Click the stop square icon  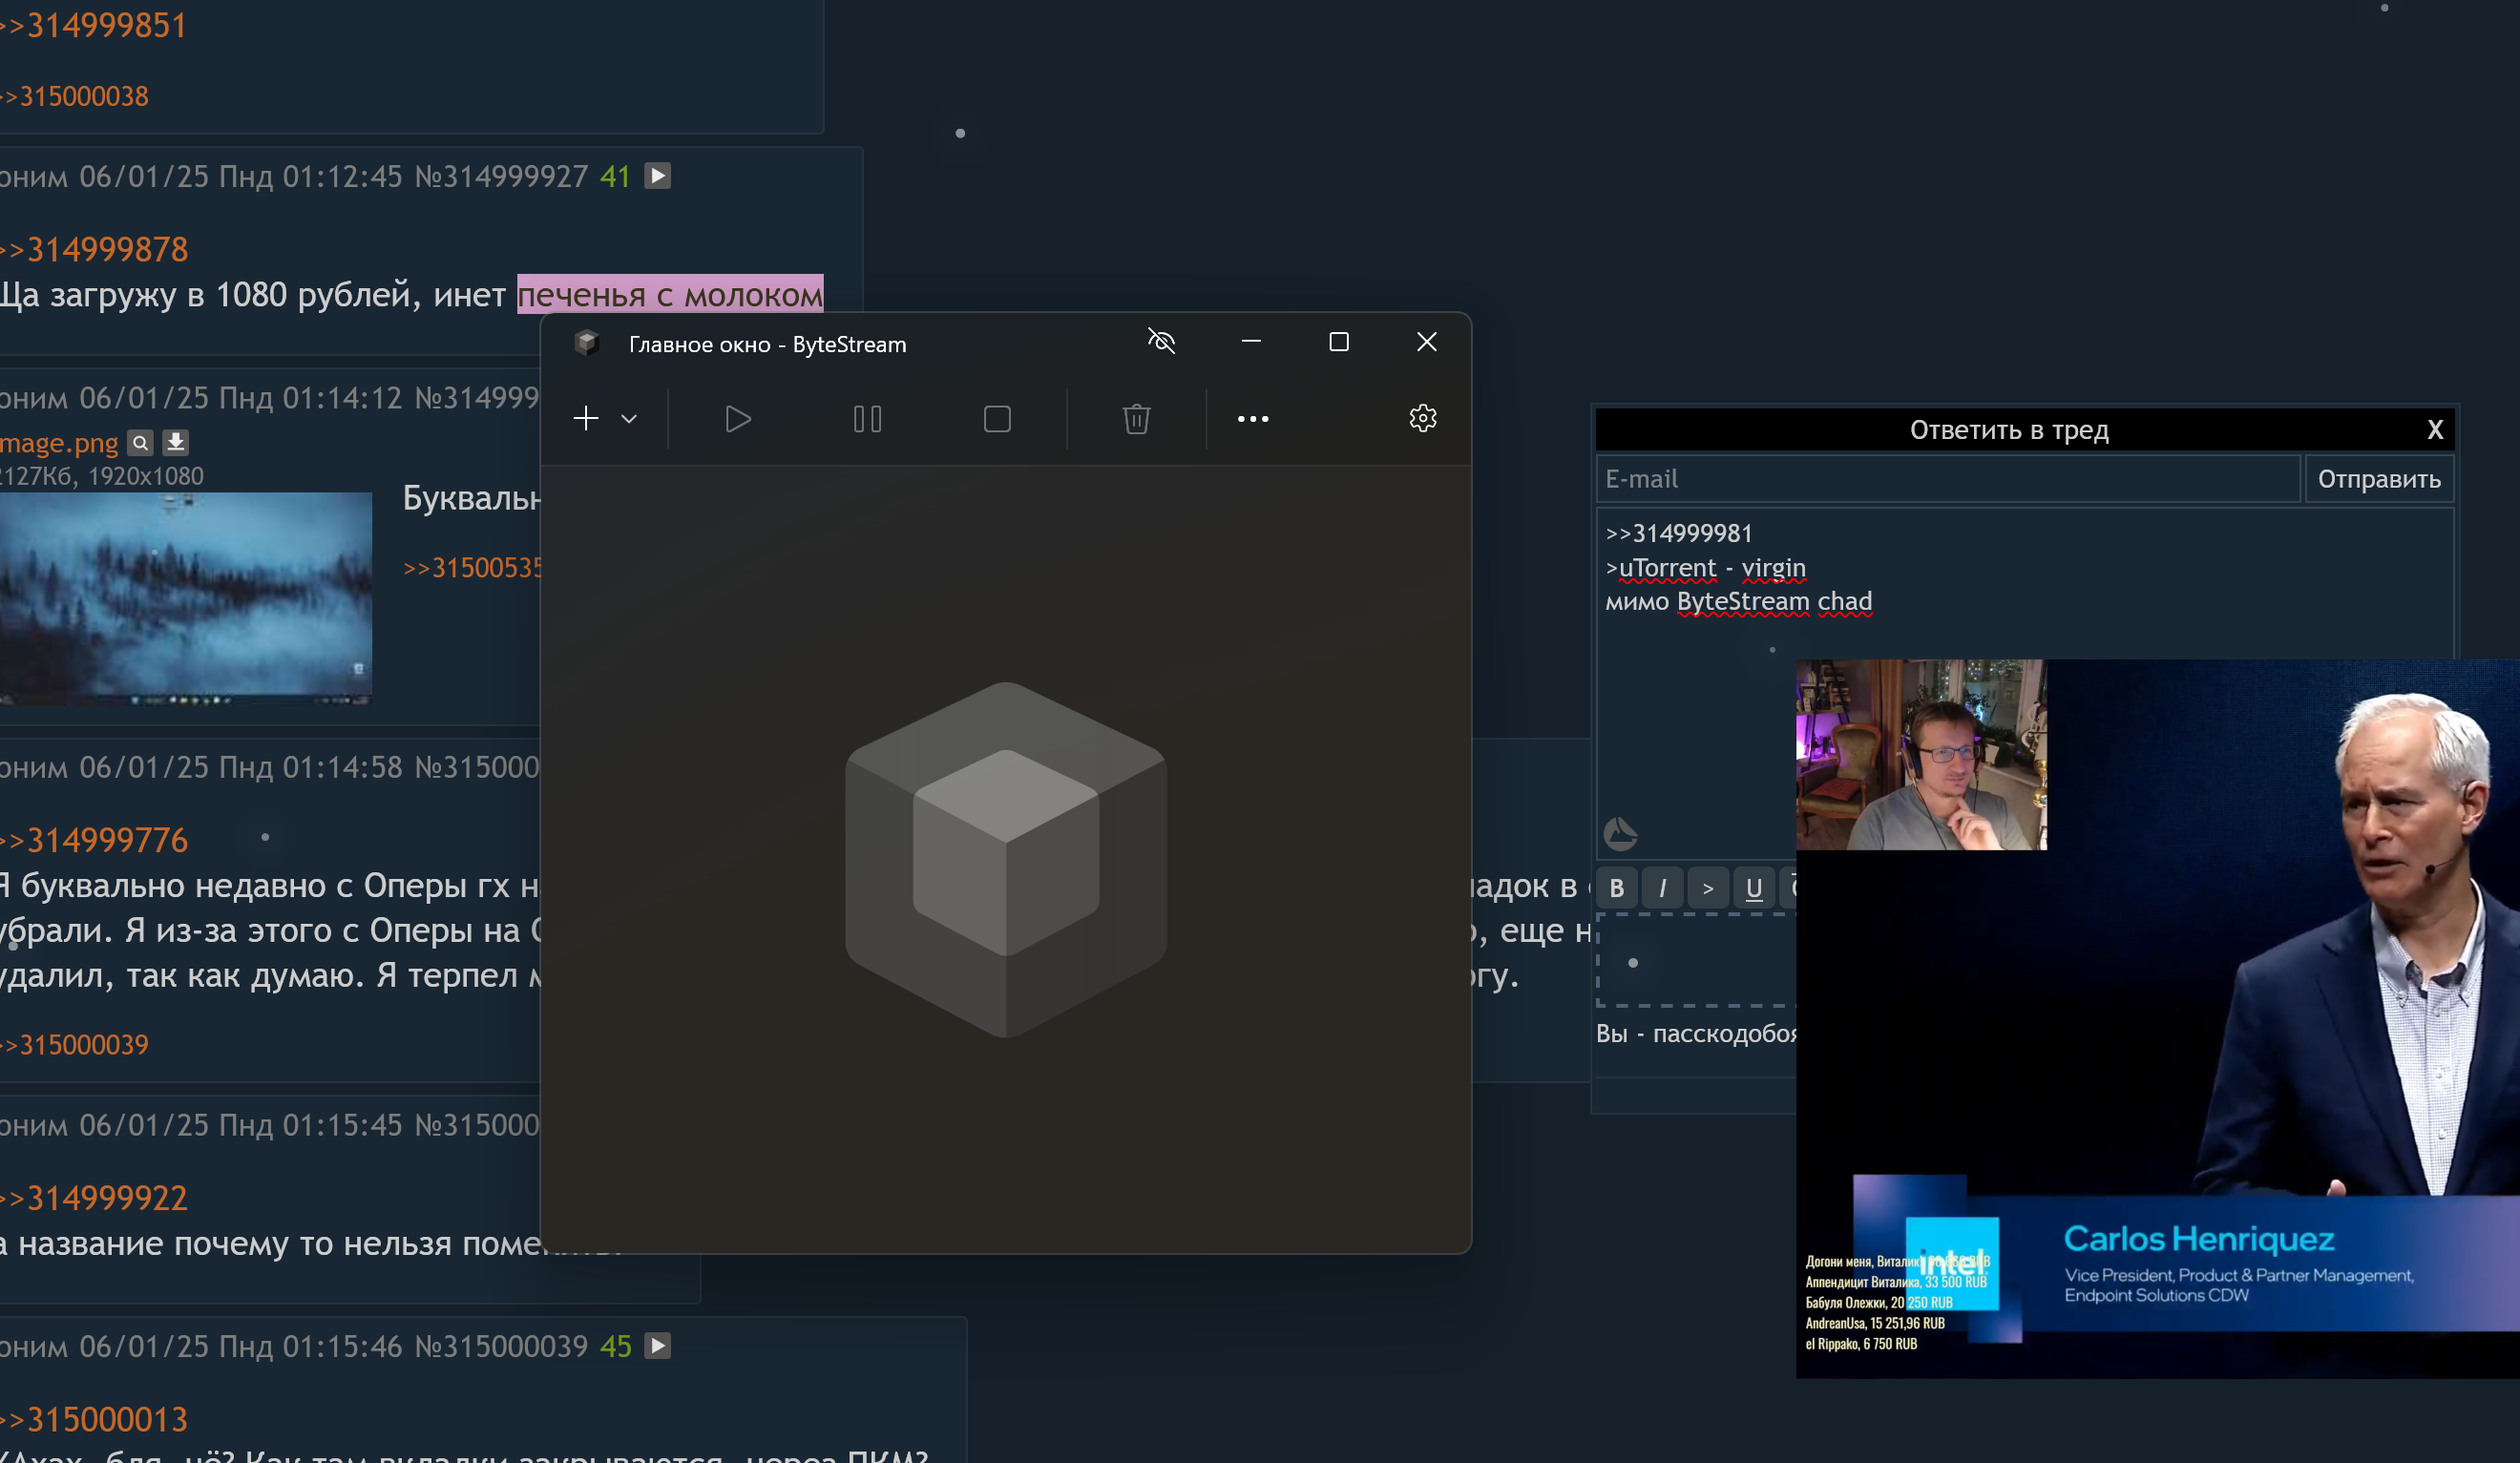[x=996, y=419]
